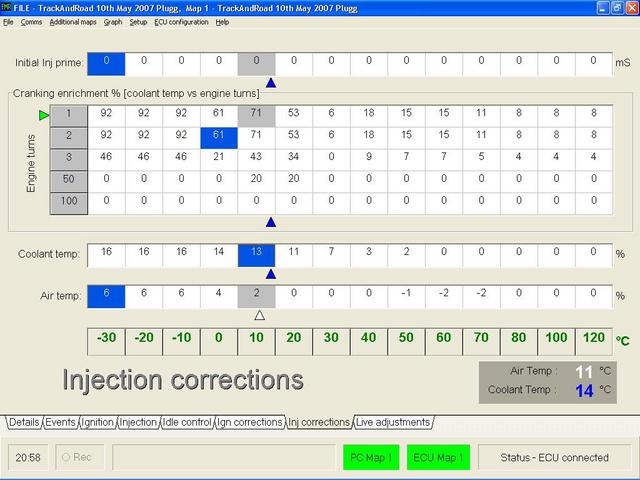Image resolution: width=640 pixels, height=480 pixels.
Task: Click the 0 °C temperature header
Action: pyautogui.click(x=219, y=342)
